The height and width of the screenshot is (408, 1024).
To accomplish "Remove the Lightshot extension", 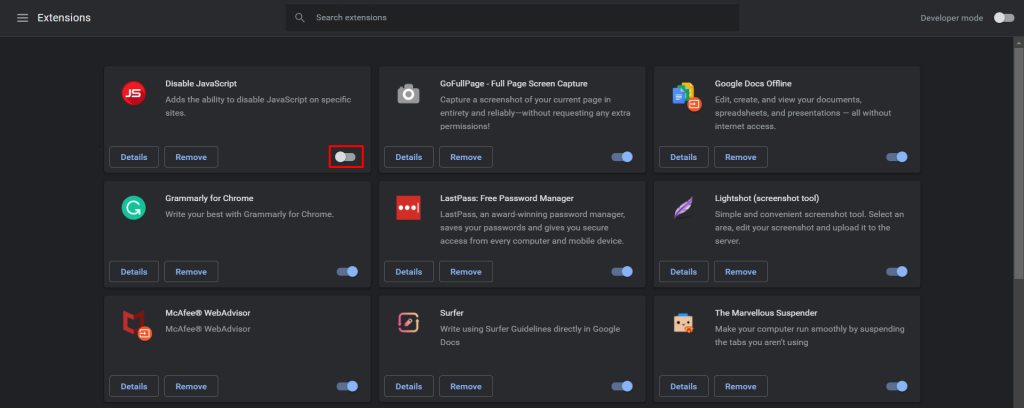I will [741, 271].
